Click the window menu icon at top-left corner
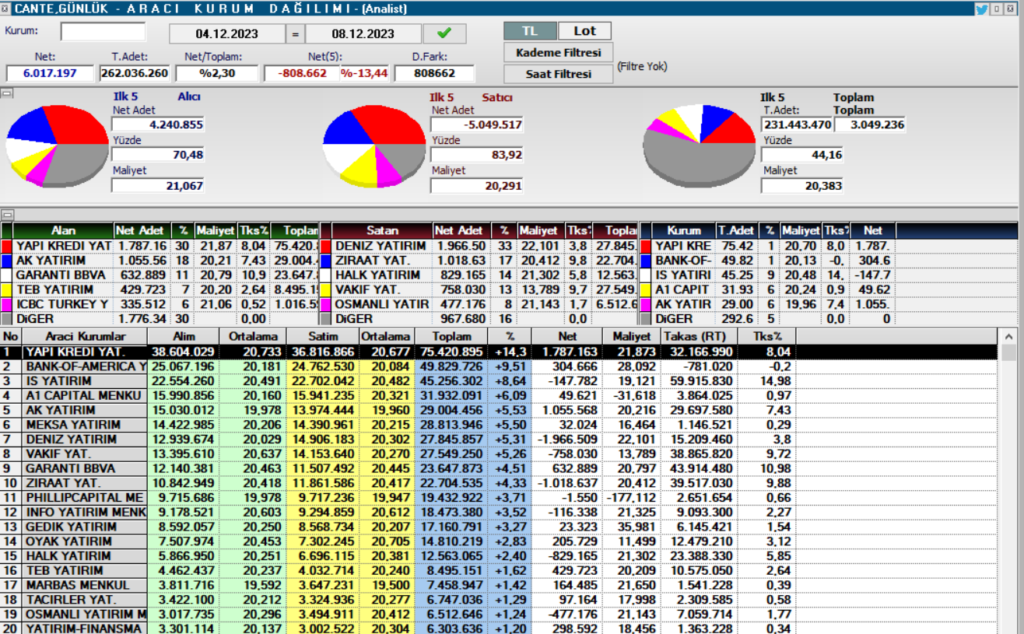Image resolution: width=1024 pixels, height=634 pixels. pyautogui.click(x=6, y=8)
